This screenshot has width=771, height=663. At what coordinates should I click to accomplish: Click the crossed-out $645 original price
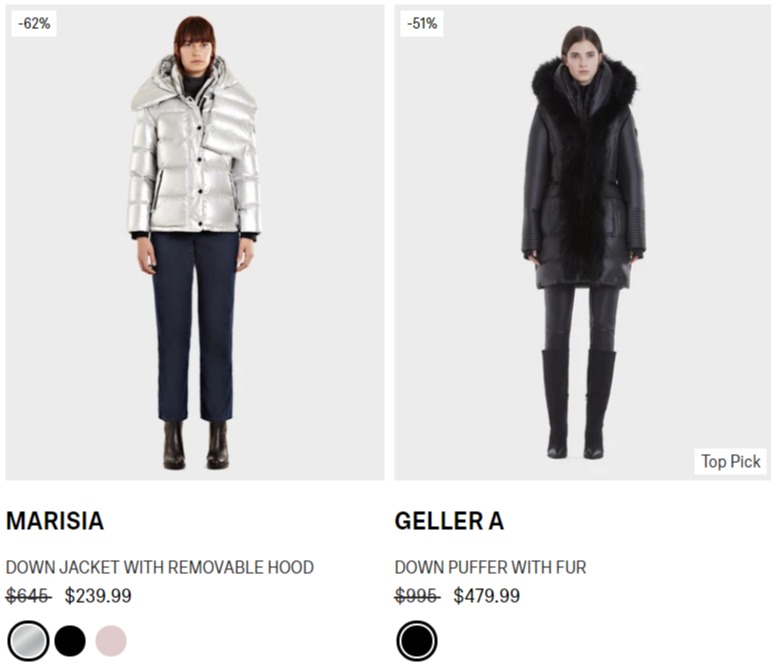[x=29, y=596]
